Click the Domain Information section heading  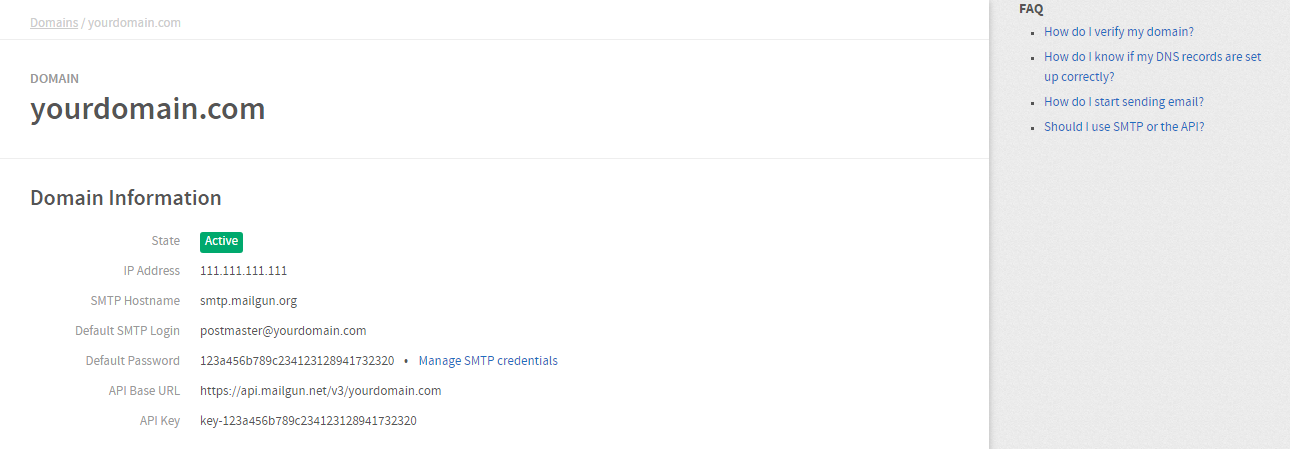point(126,198)
